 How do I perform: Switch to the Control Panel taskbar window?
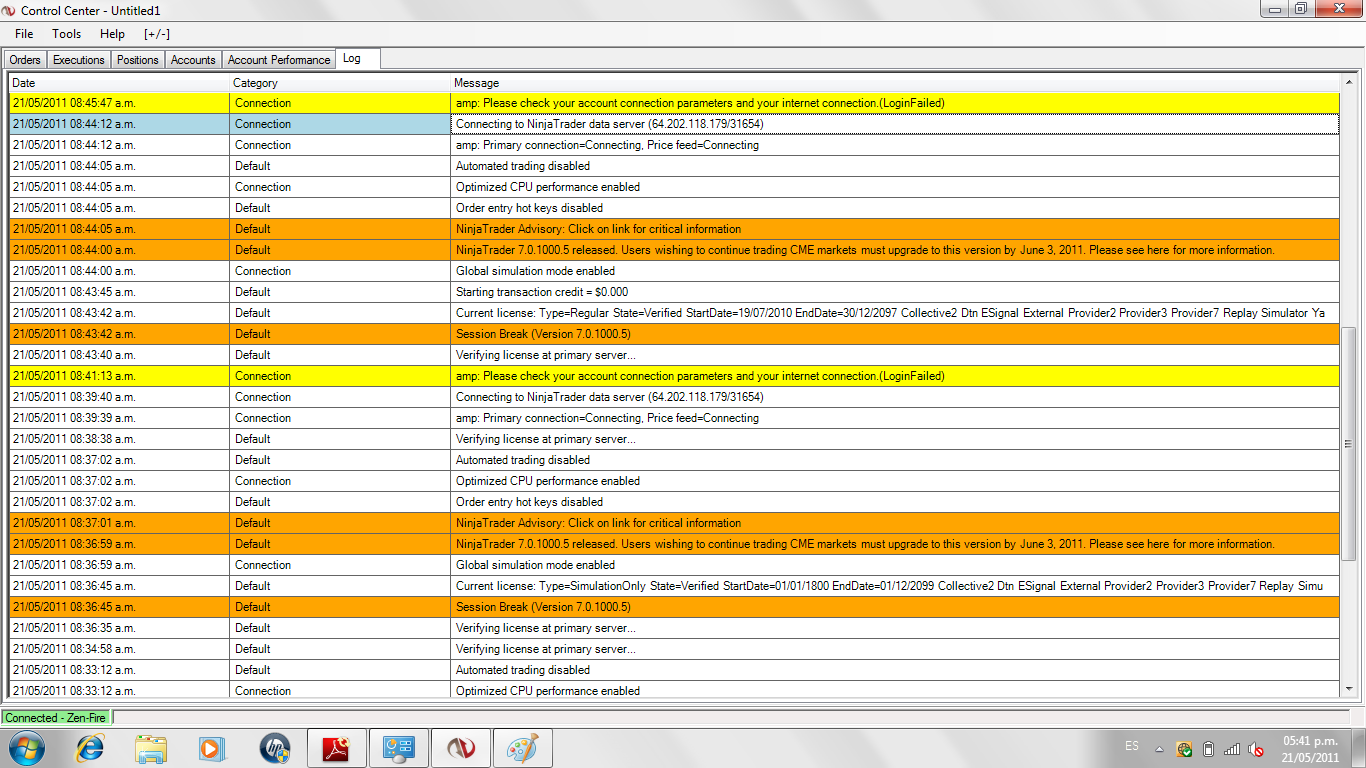[x=399, y=748]
